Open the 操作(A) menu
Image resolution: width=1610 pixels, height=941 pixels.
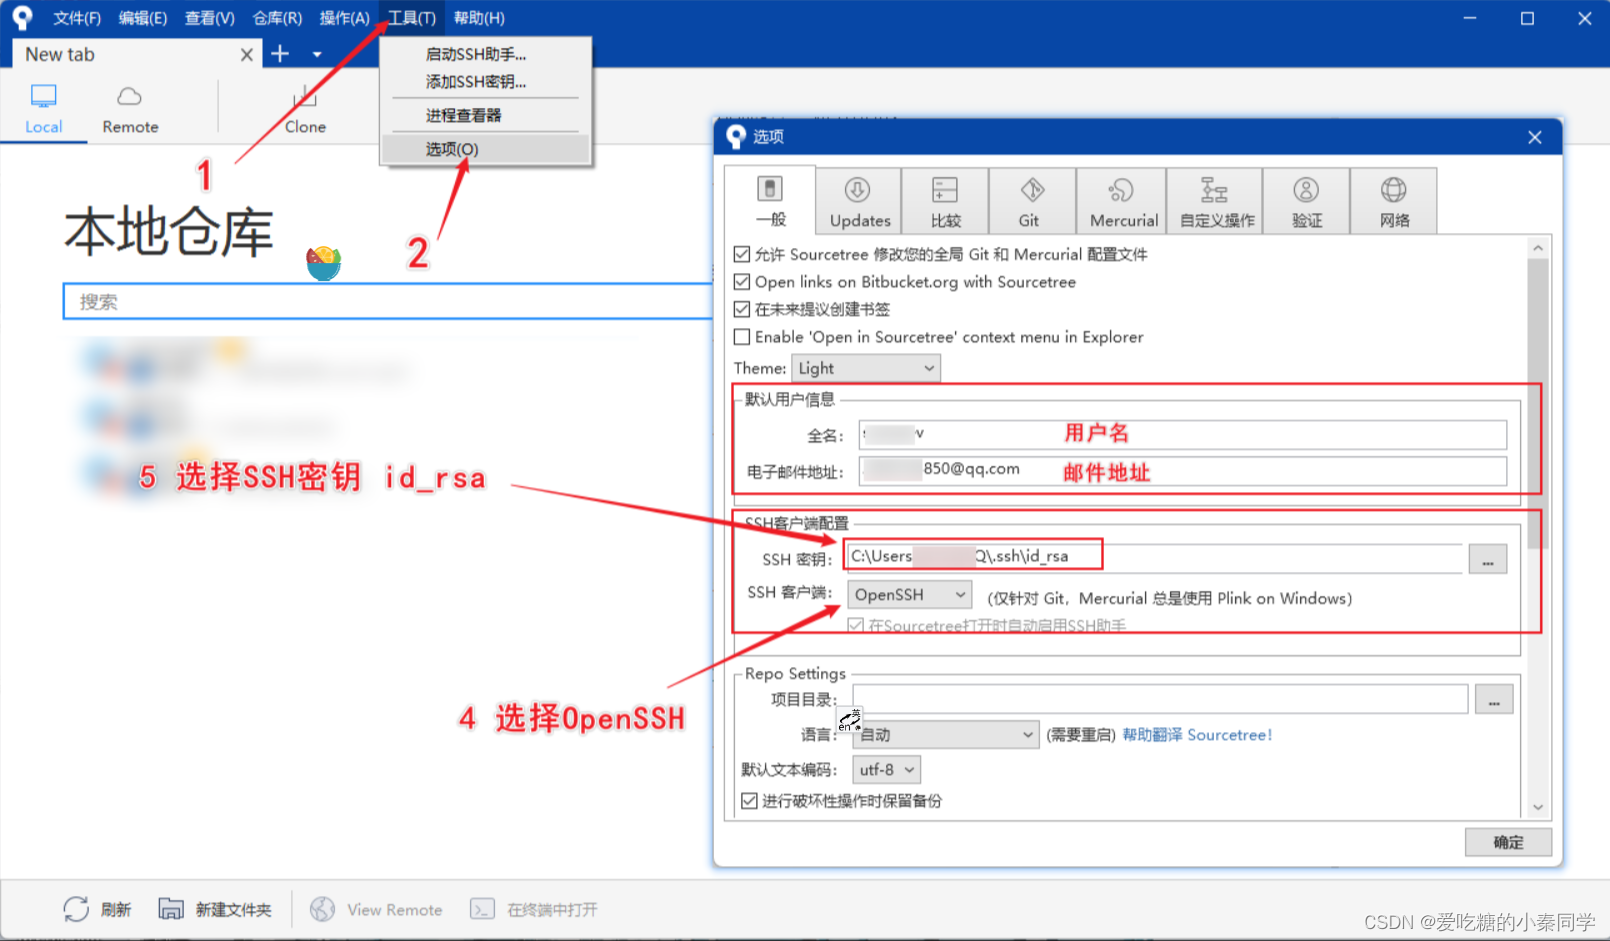[x=344, y=18]
